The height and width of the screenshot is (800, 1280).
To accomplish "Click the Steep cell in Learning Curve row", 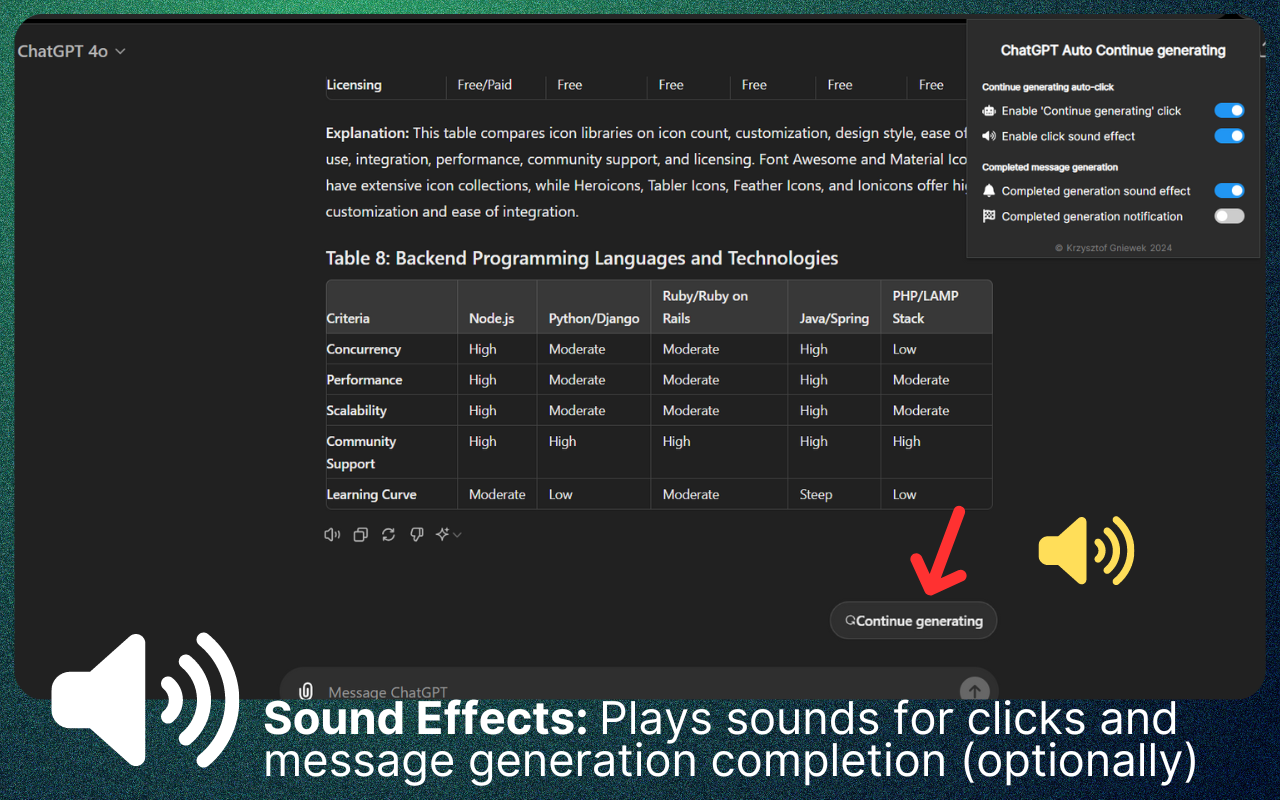I will (x=816, y=494).
